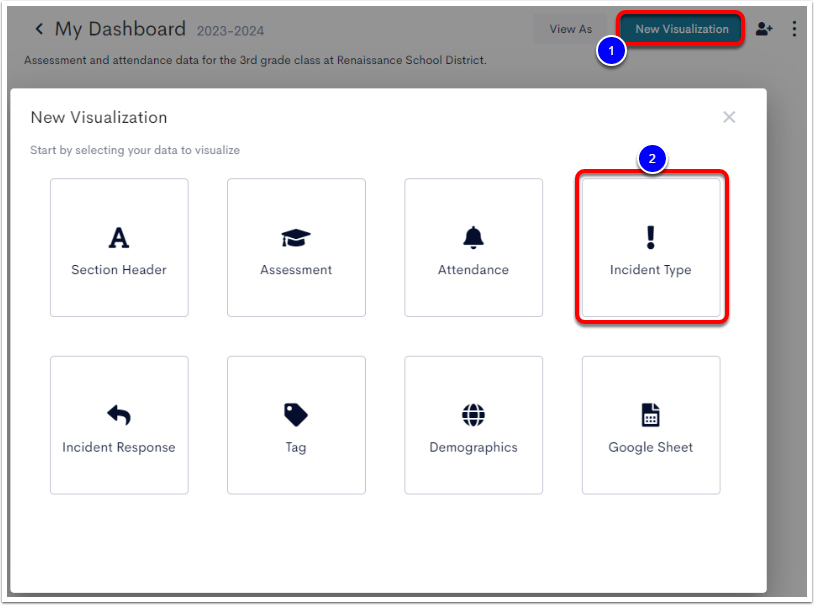814x605 pixels.
Task: Close the New Visualization dialog
Action: point(729,117)
